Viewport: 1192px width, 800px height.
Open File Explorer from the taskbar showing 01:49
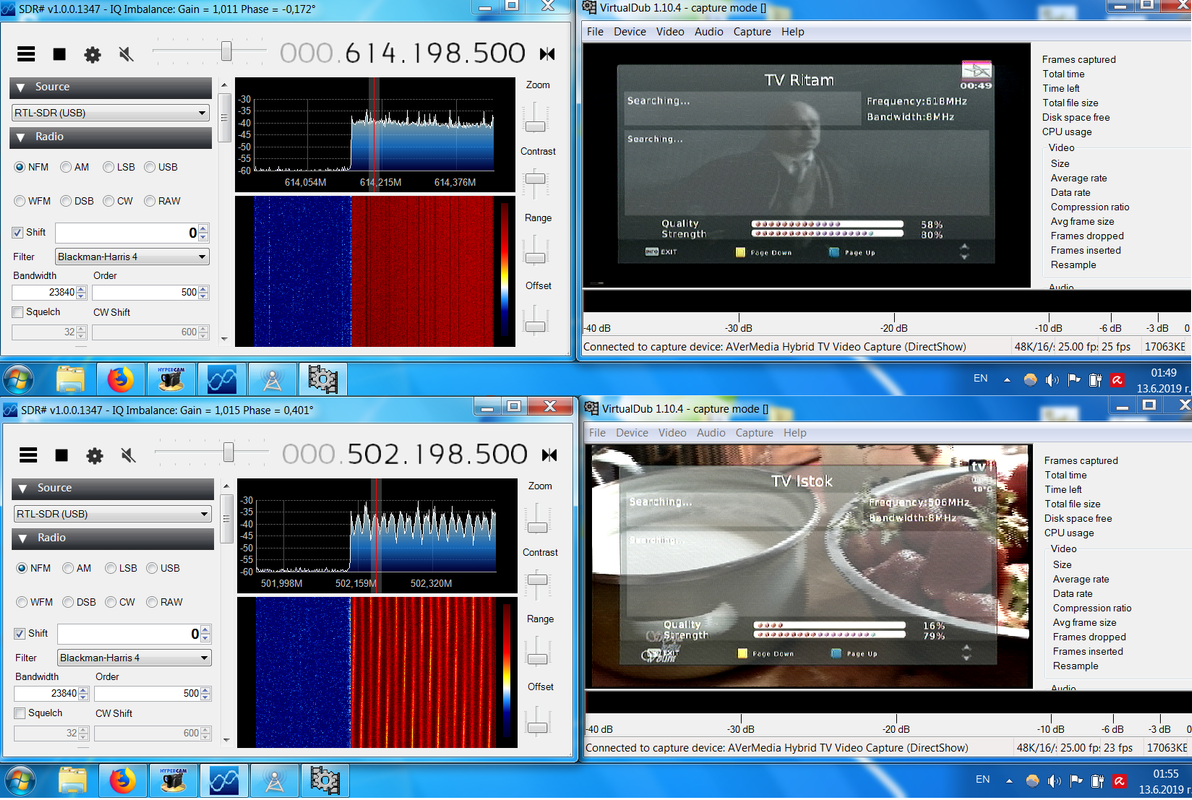tap(70, 379)
